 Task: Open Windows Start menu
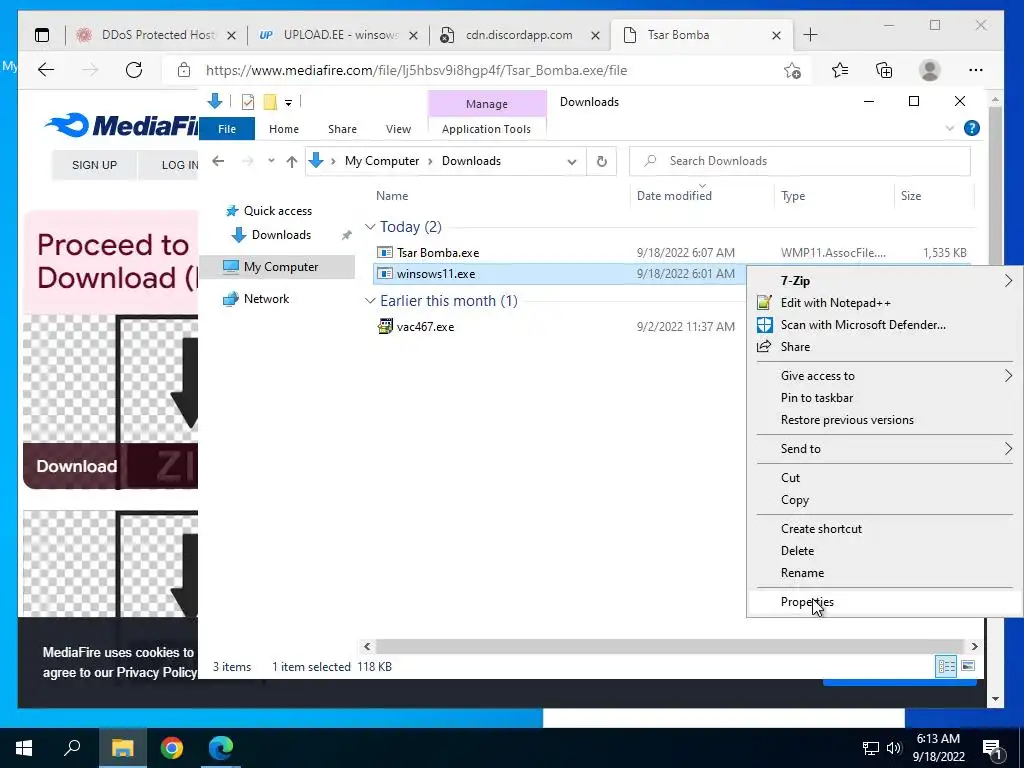(24, 748)
